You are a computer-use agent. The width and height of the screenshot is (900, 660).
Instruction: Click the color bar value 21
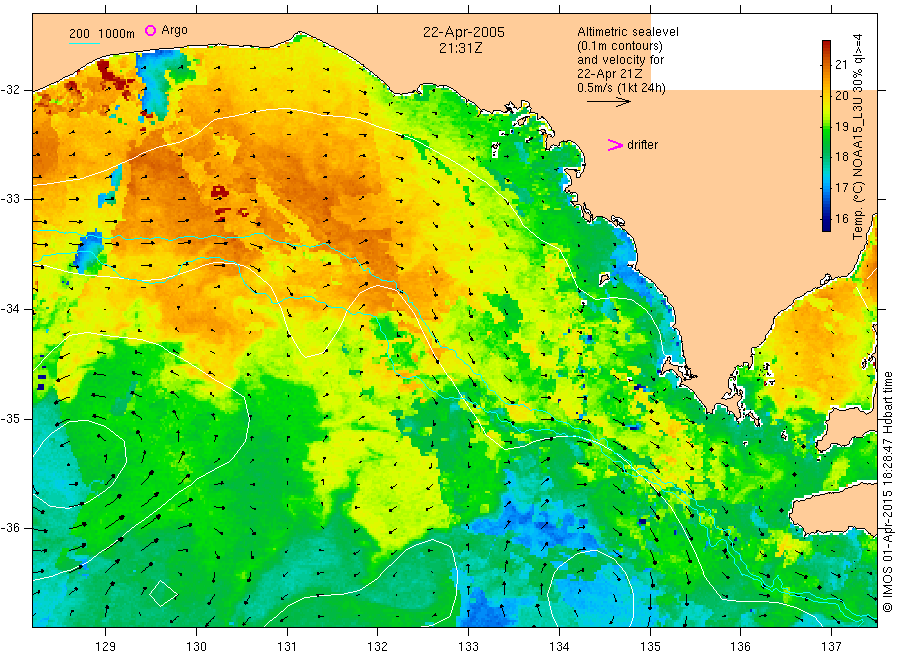[x=841, y=64]
